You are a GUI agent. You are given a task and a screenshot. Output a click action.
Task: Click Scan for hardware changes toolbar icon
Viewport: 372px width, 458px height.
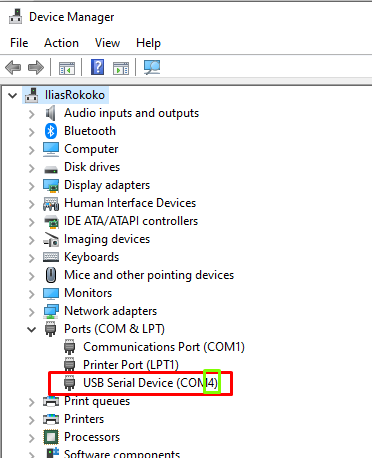coord(152,67)
